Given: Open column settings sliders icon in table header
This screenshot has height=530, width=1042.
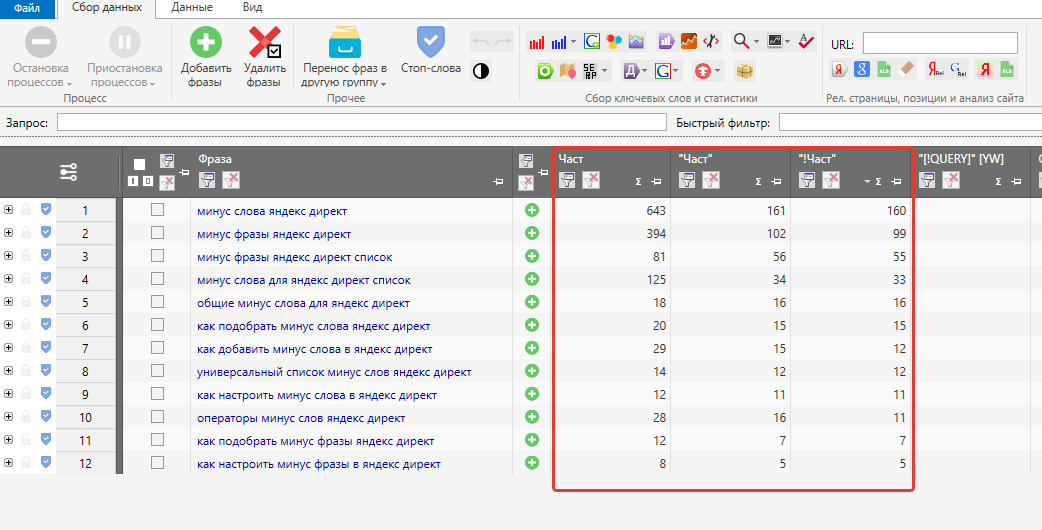Looking at the screenshot, I should pos(68,172).
